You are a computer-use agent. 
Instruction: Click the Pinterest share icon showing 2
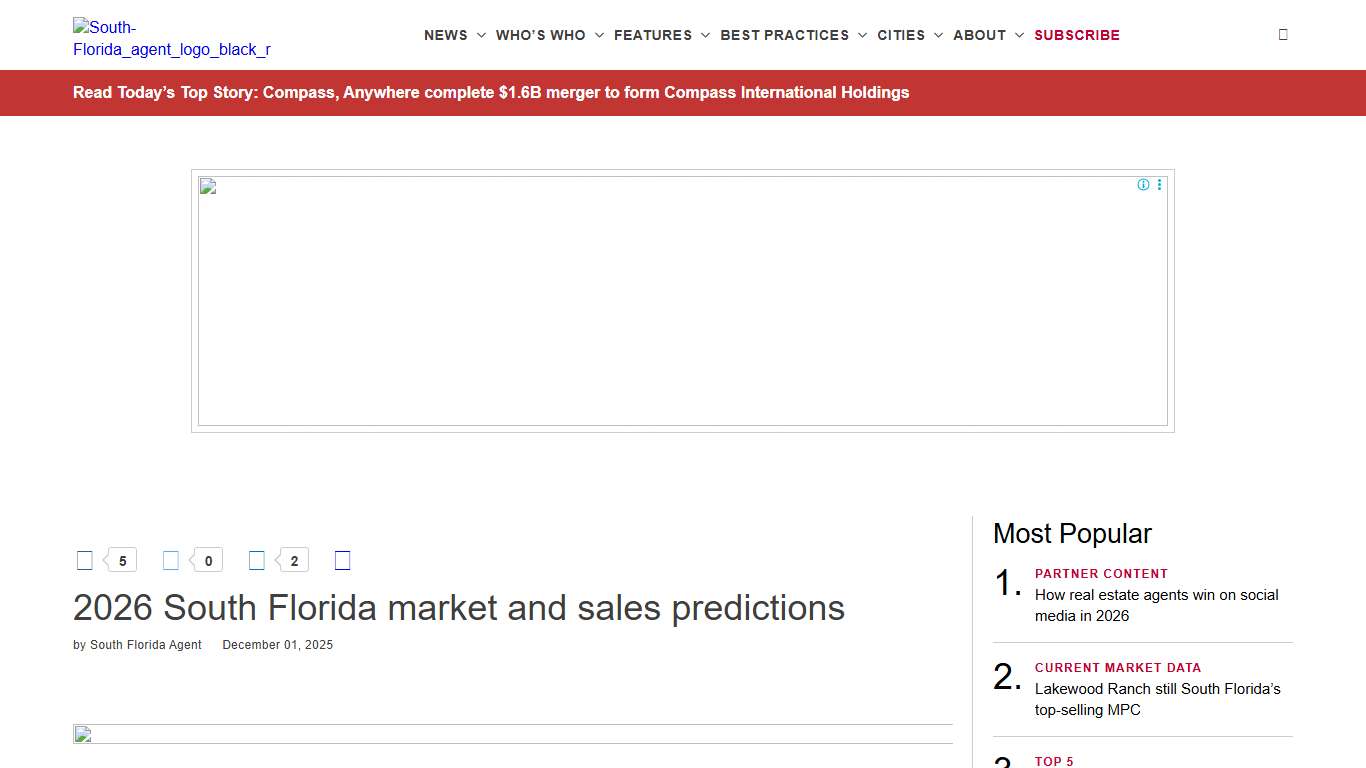[256, 559]
